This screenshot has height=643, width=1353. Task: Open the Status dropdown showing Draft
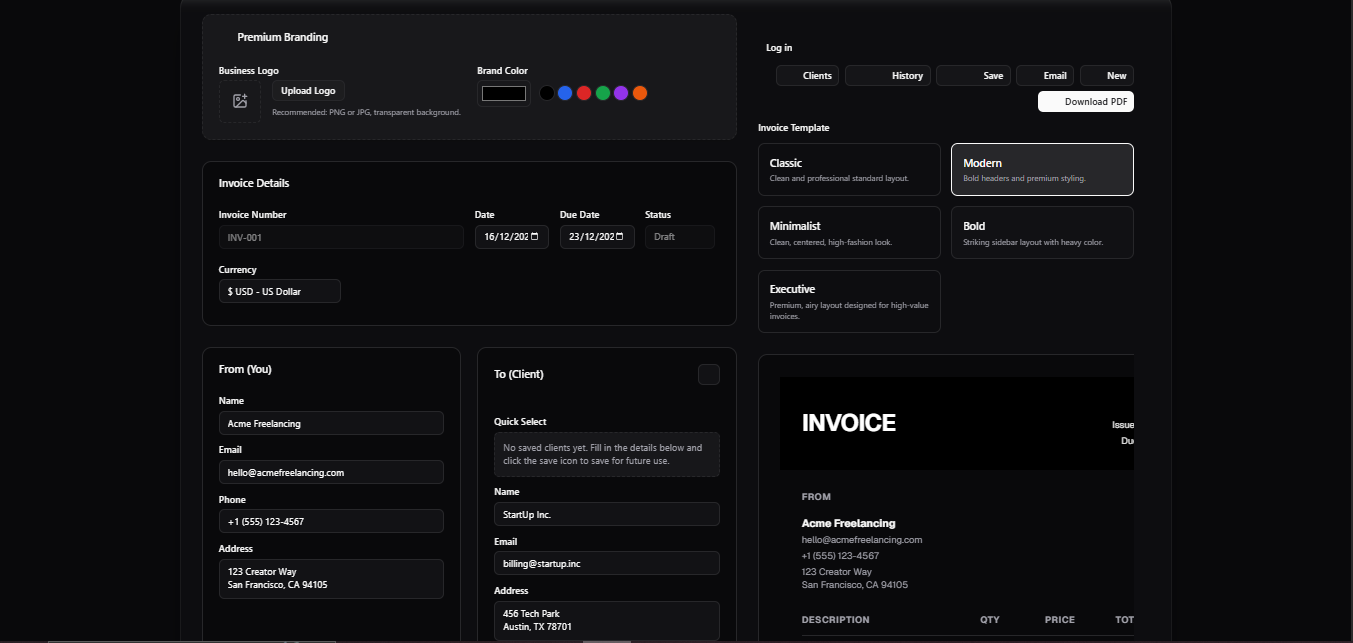679,237
